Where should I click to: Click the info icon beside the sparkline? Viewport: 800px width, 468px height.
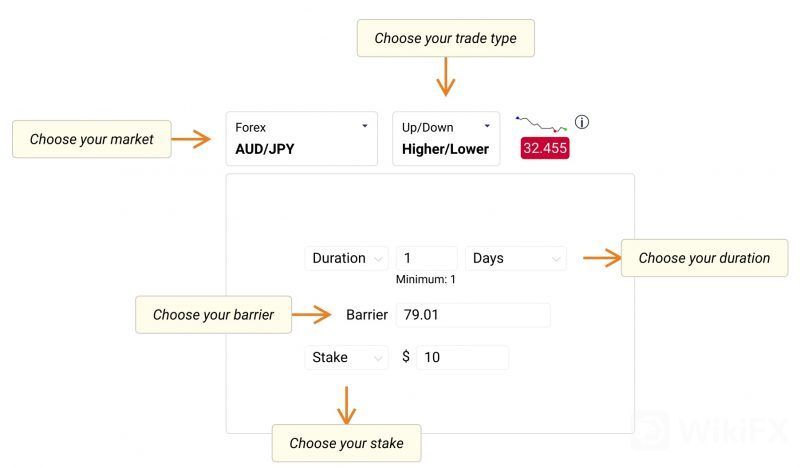[582, 123]
